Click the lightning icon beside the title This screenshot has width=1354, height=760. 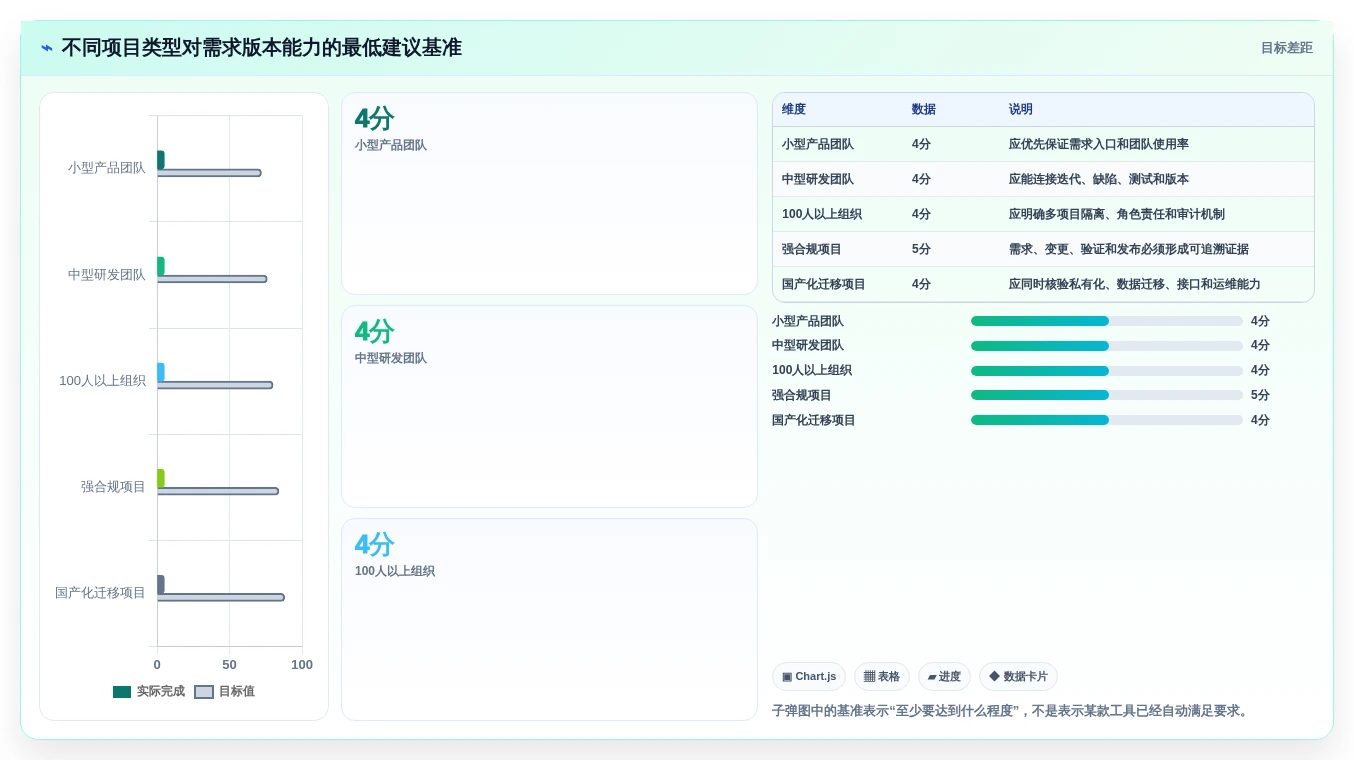(x=47, y=48)
